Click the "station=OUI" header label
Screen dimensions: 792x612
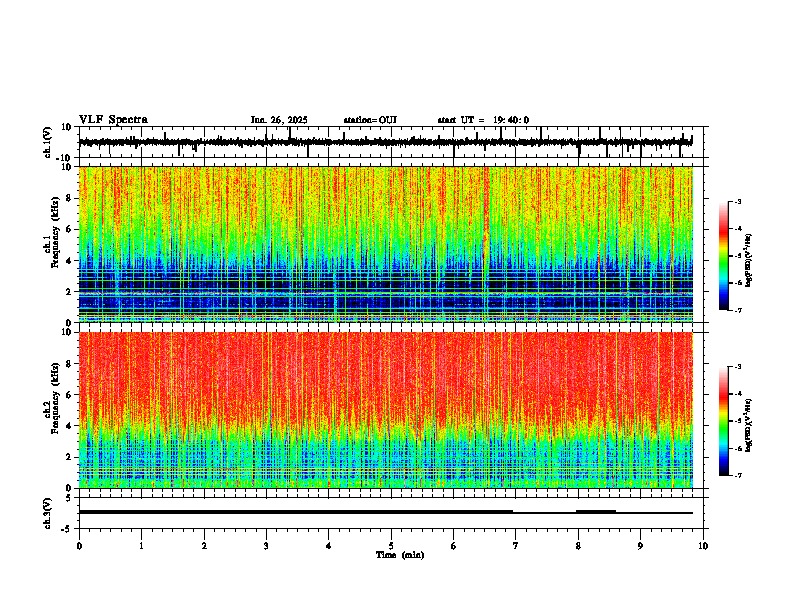370,120
